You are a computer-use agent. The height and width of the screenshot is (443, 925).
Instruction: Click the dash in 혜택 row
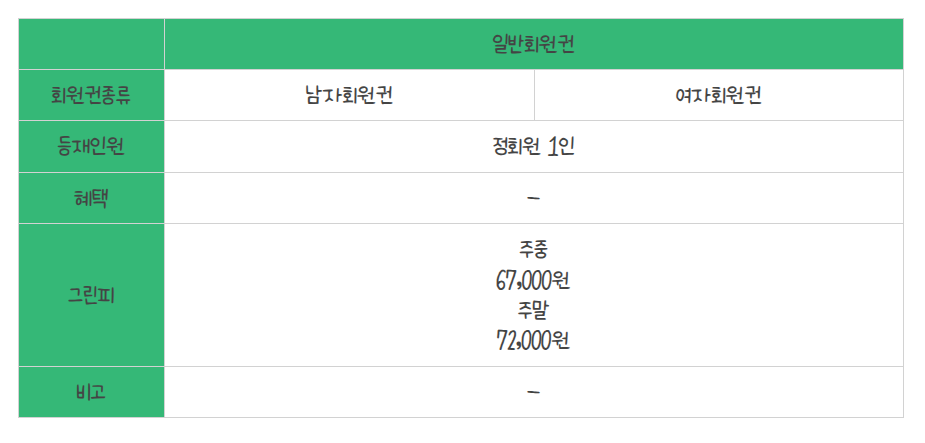coord(533,198)
